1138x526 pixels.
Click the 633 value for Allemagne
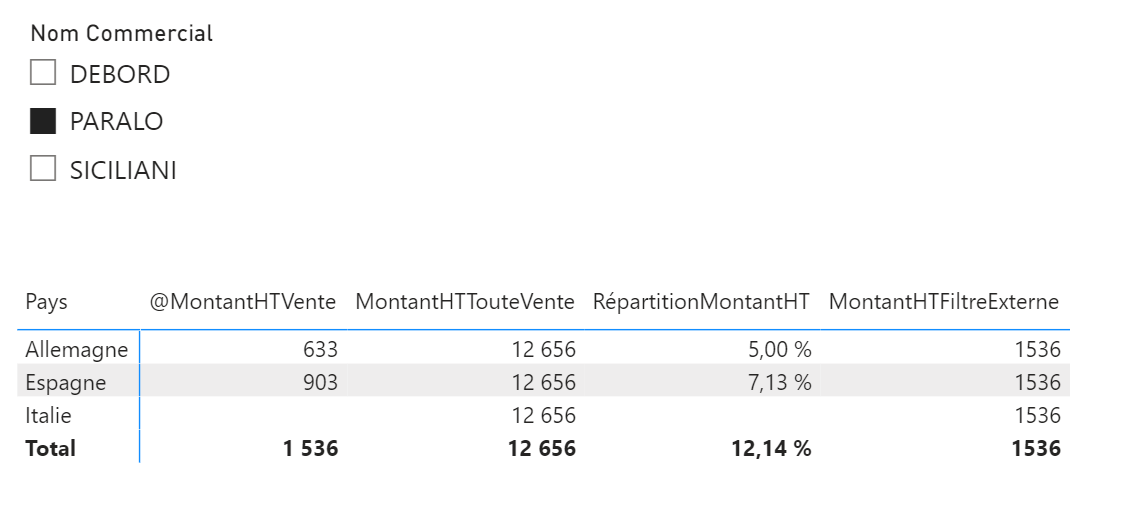click(x=321, y=350)
